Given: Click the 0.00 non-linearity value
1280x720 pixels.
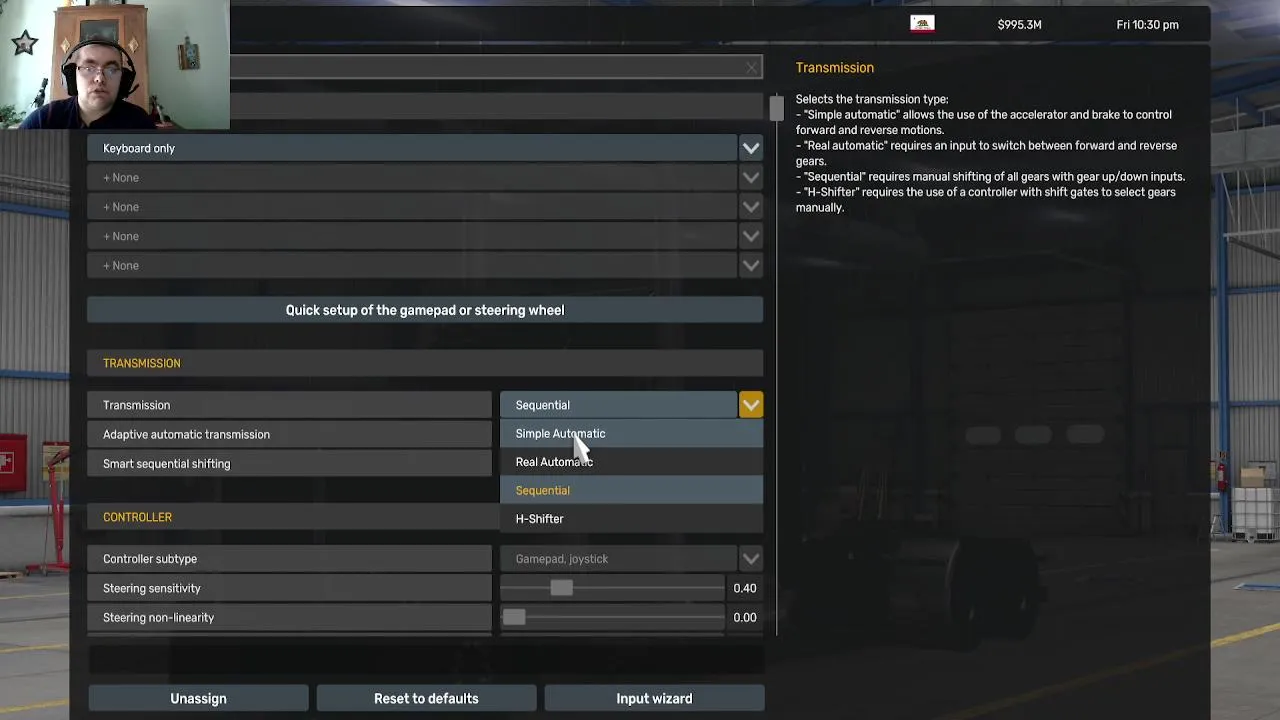Looking at the screenshot, I should coord(744,617).
